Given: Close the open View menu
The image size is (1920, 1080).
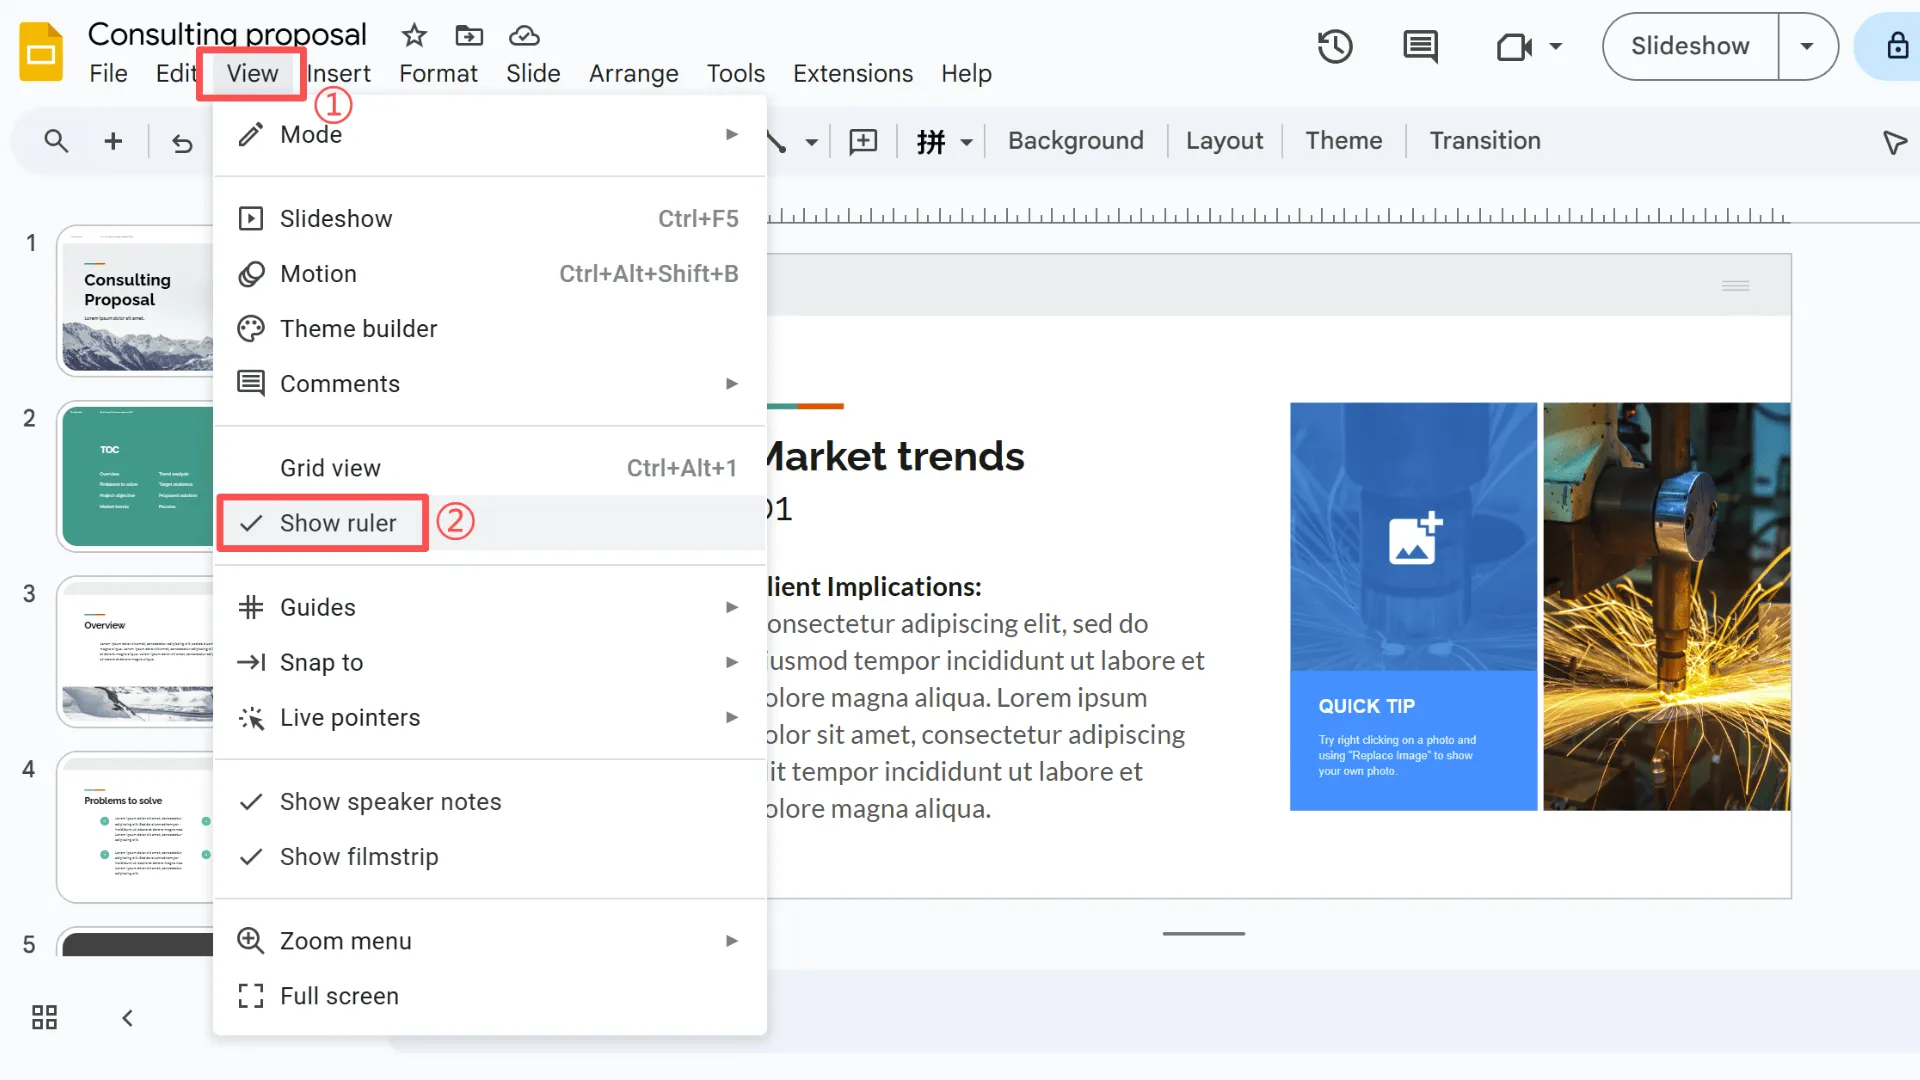Looking at the screenshot, I should (x=252, y=73).
